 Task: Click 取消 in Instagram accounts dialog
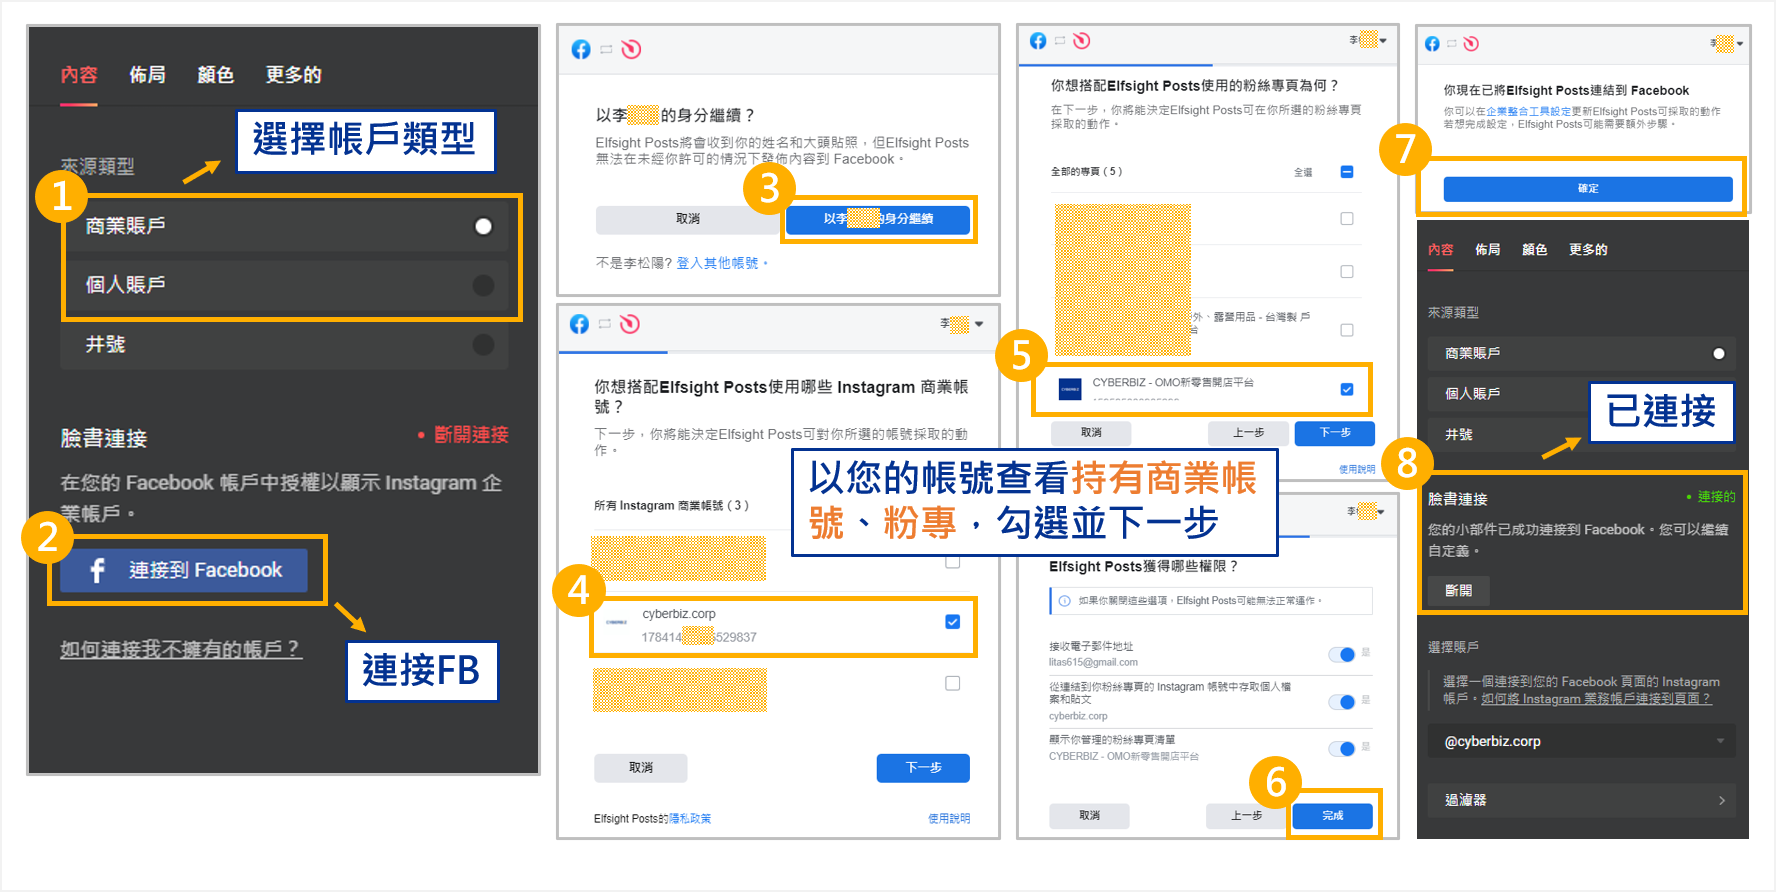point(641,768)
